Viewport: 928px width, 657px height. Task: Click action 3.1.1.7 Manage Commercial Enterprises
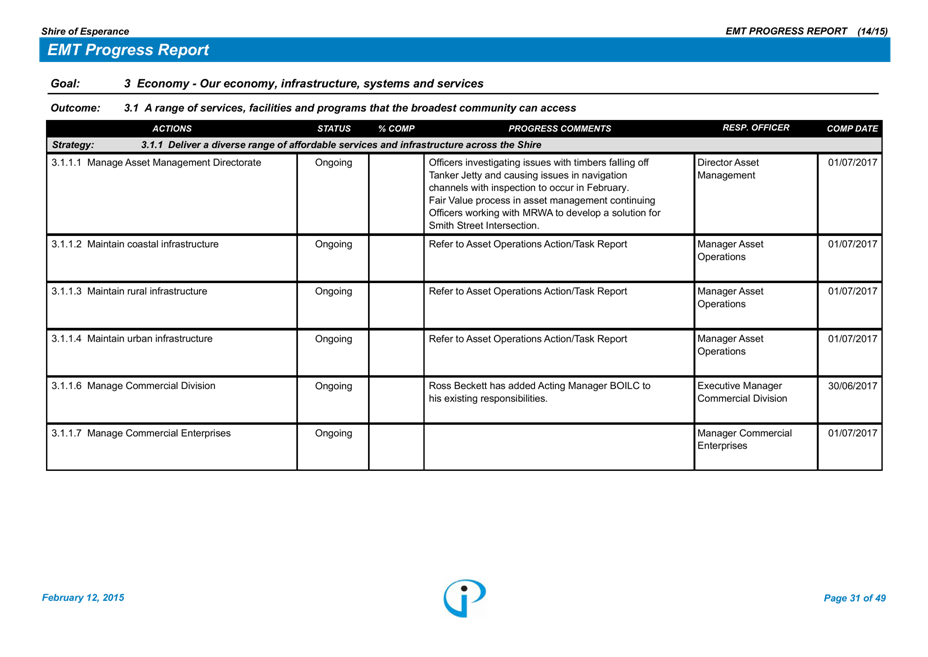pyautogui.click(x=140, y=434)
